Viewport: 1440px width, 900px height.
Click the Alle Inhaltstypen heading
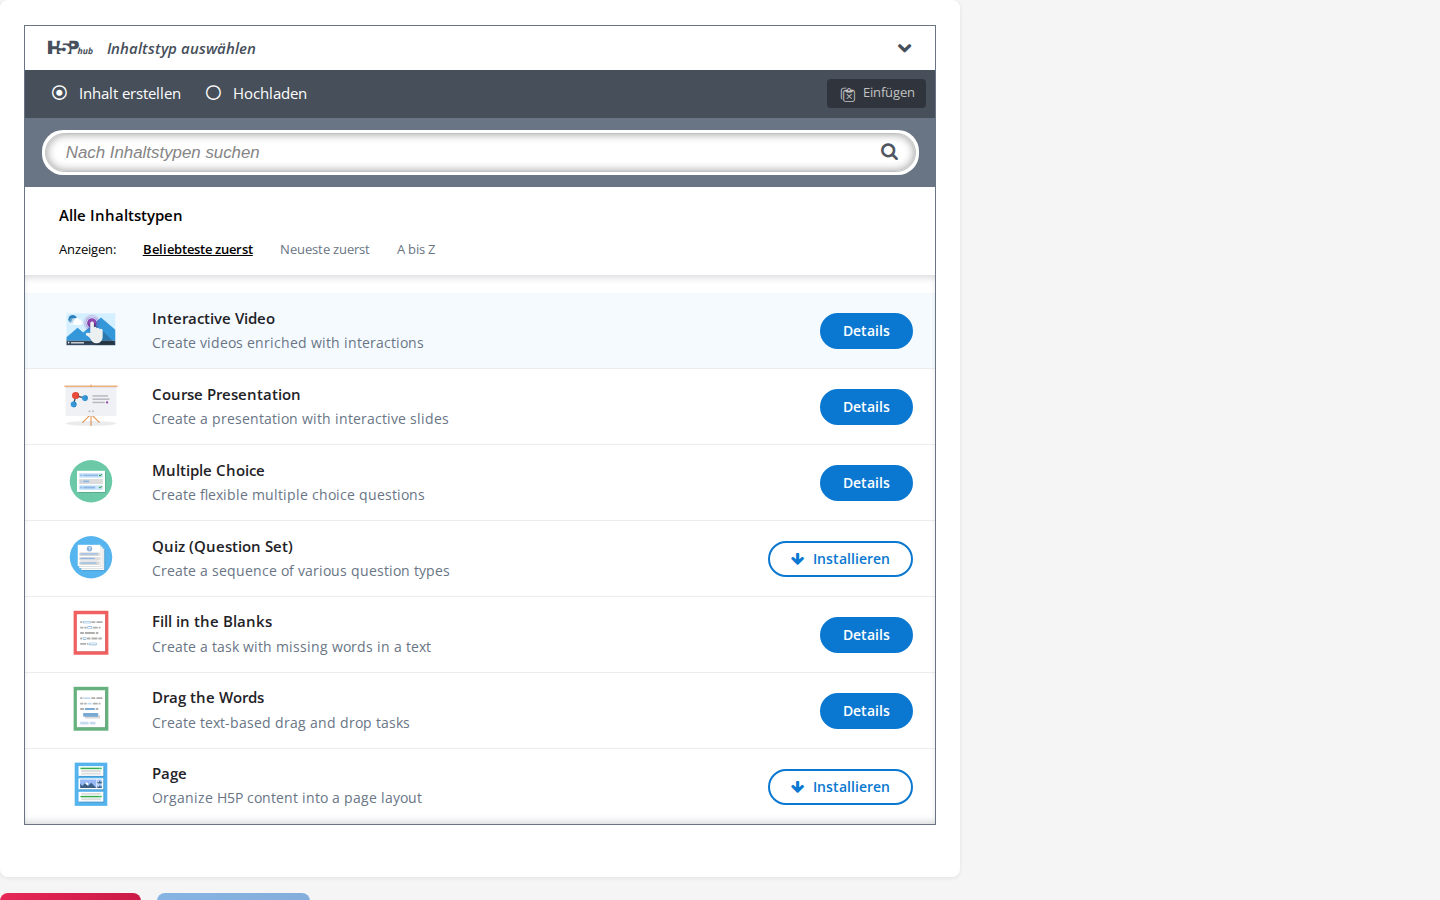(120, 216)
